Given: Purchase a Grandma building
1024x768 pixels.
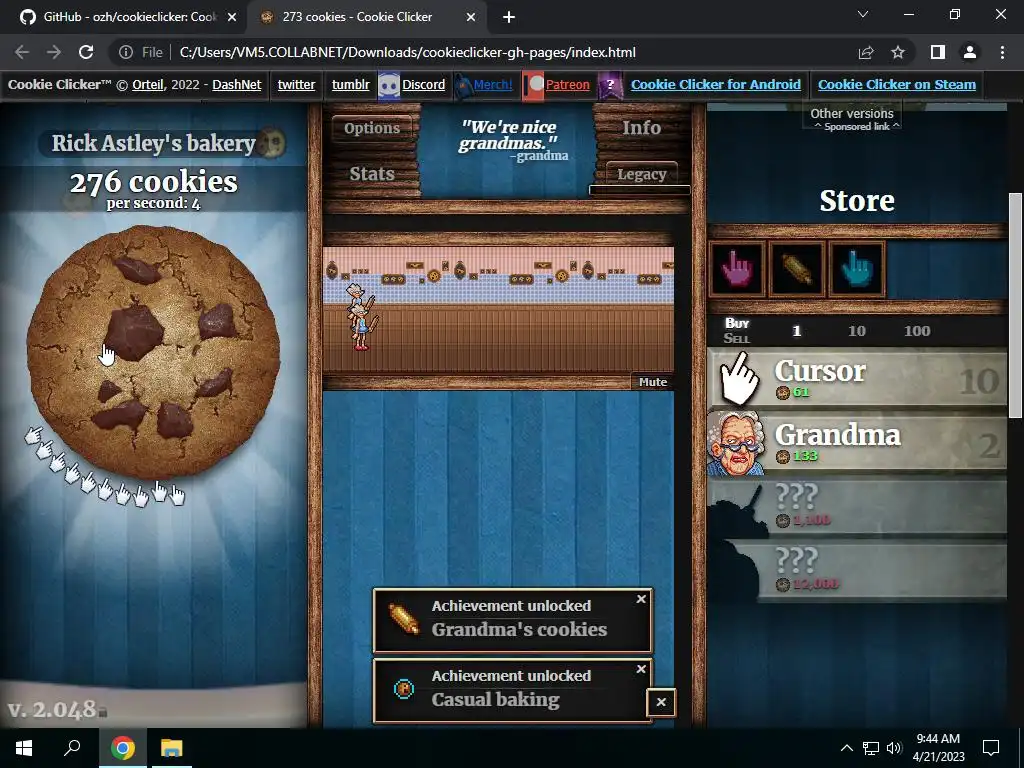Looking at the screenshot, I should [x=857, y=443].
